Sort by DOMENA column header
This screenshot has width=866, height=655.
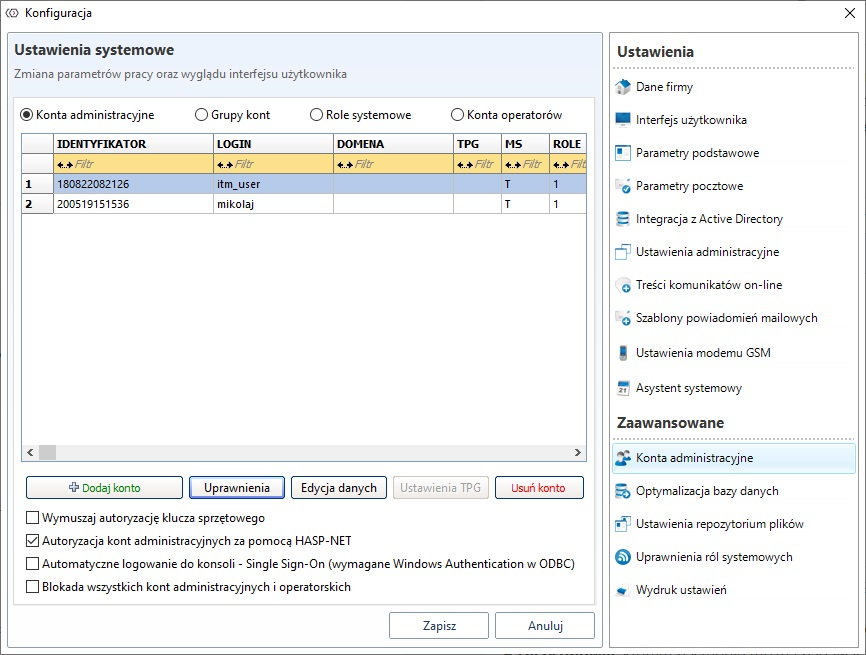pos(393,144)
